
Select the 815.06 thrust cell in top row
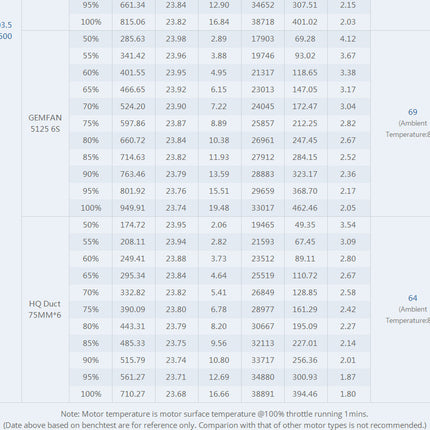133,22
